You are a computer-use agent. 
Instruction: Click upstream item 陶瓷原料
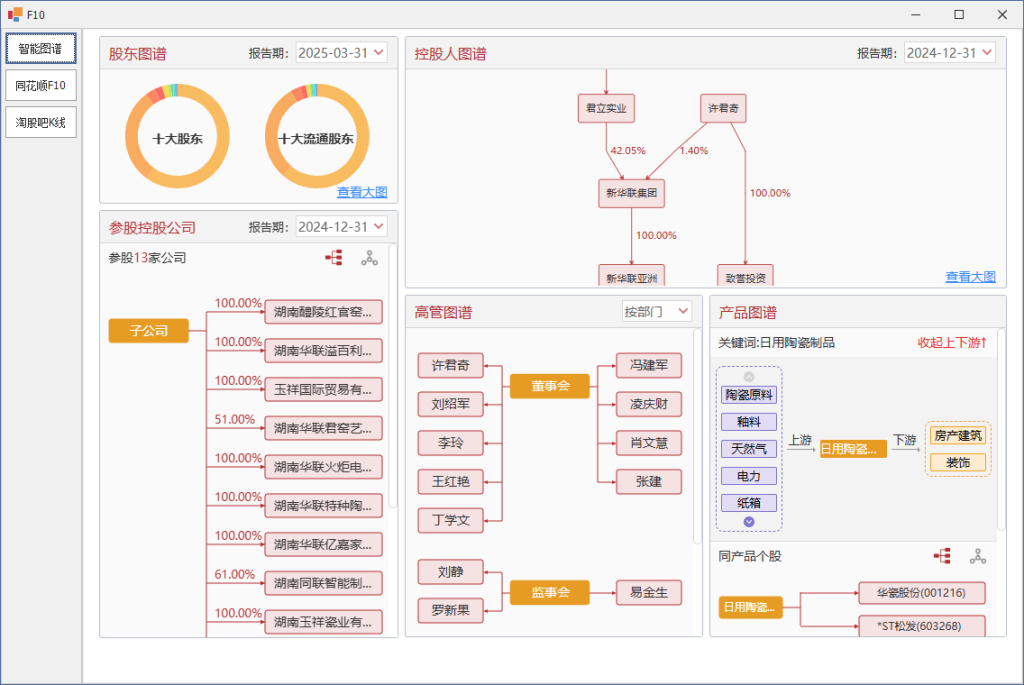coord(749,395)
